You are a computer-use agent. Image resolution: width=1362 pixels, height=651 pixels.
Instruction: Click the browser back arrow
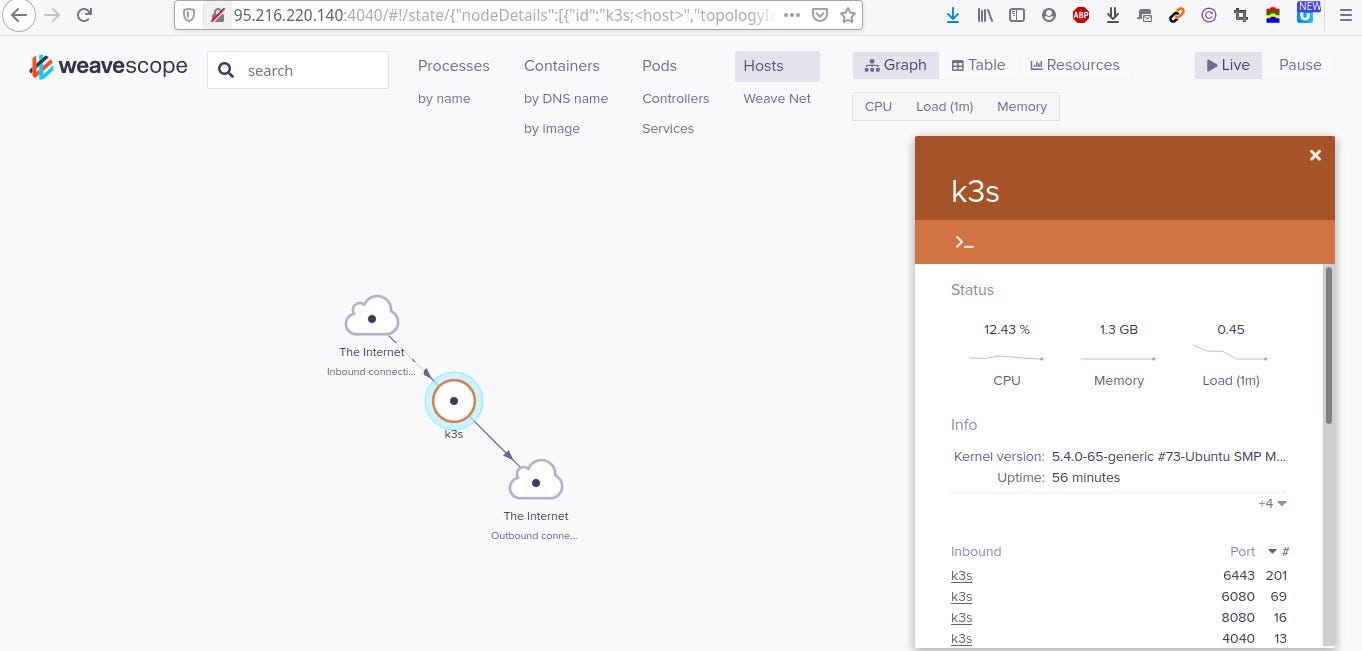tap(18, 15)
